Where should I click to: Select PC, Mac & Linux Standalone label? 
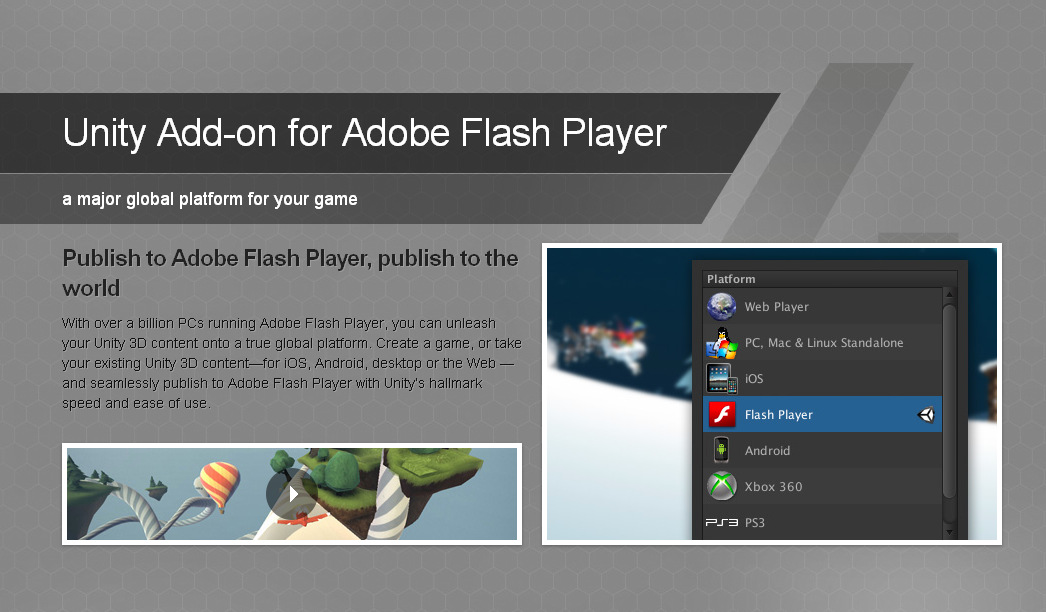[824, 343]
